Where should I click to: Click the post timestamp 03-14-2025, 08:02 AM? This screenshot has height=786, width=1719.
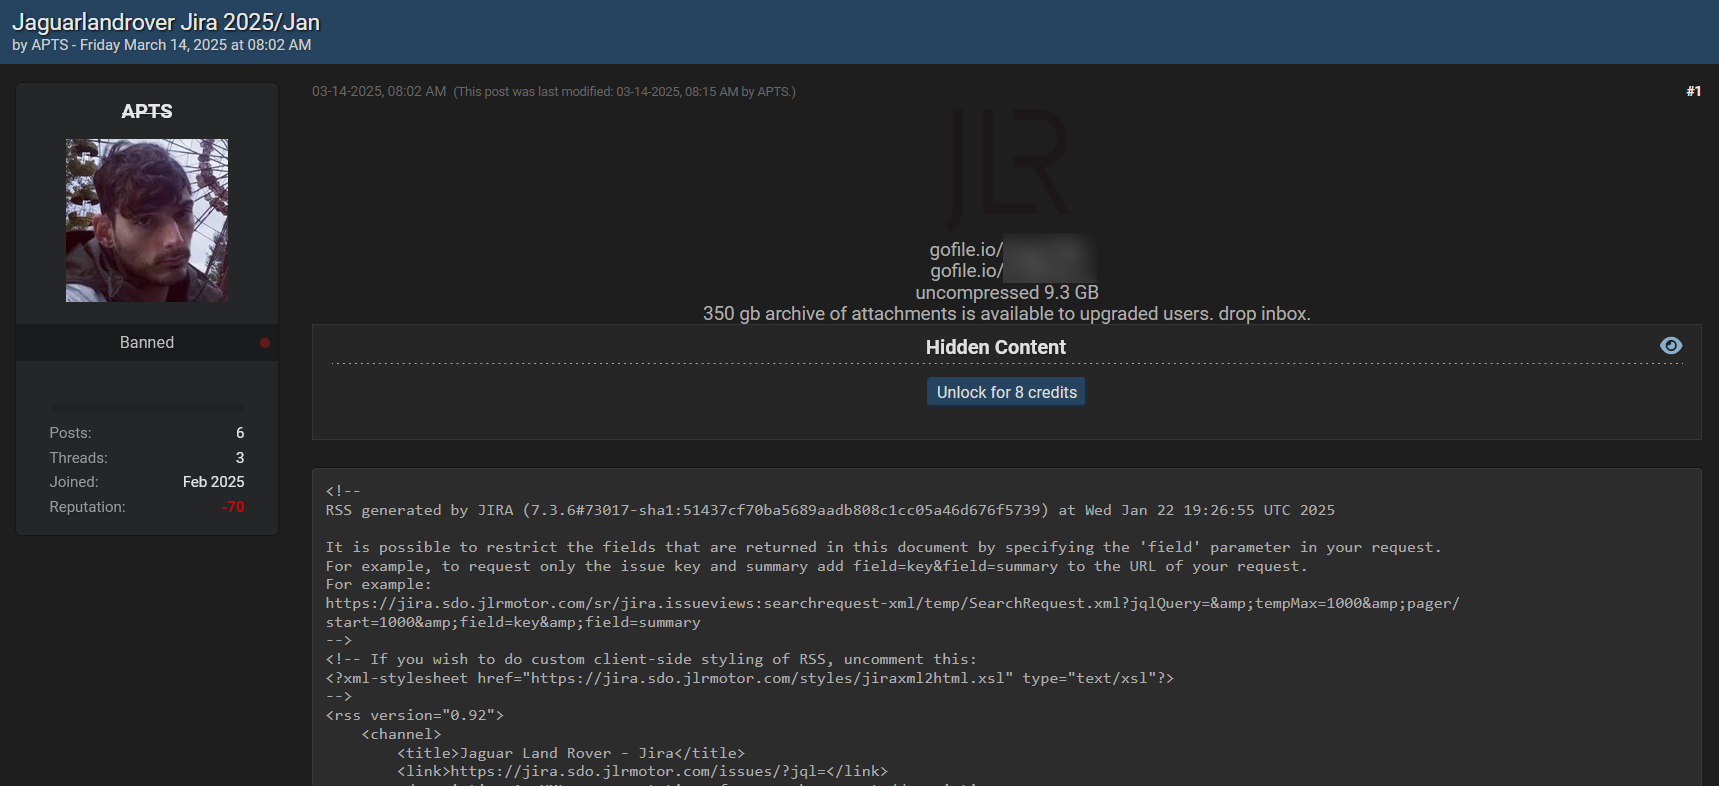(x=379, y=91)
